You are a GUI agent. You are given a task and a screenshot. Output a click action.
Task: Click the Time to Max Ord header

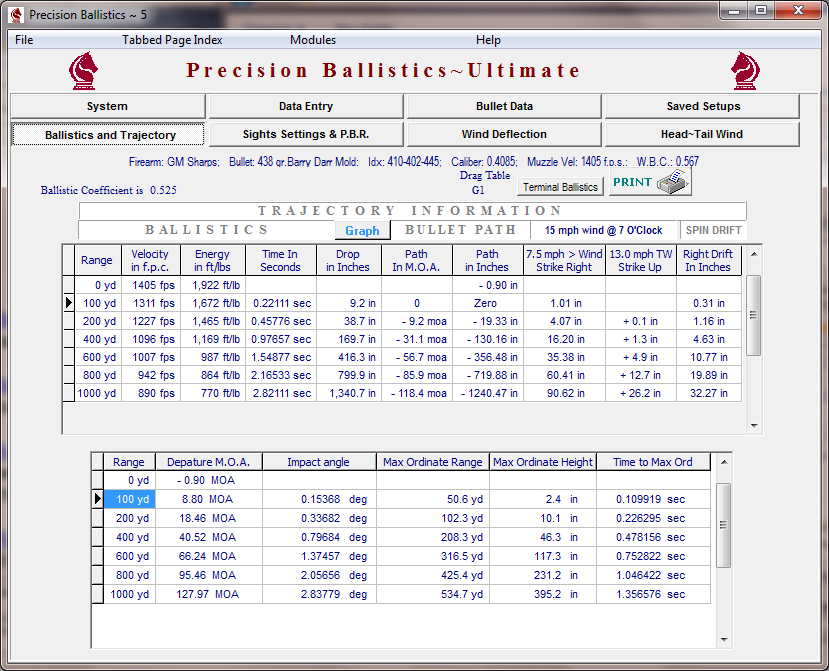(653, 462)
